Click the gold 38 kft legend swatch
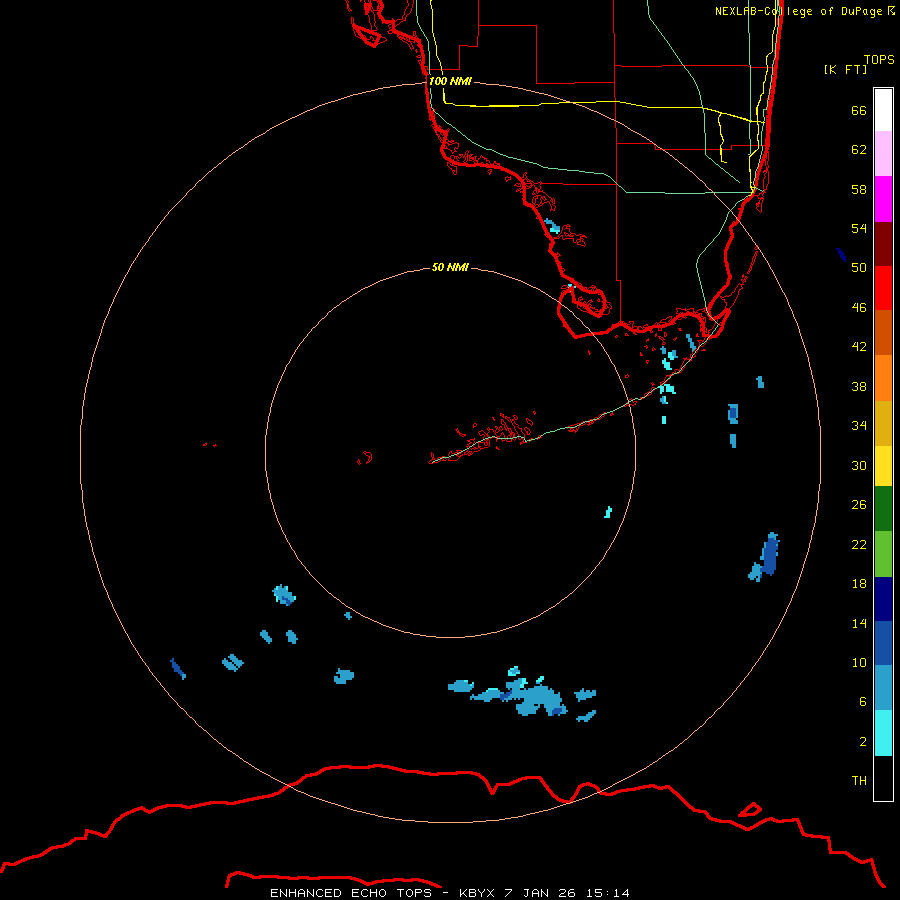The image size is (900, 900). (883, 423)
